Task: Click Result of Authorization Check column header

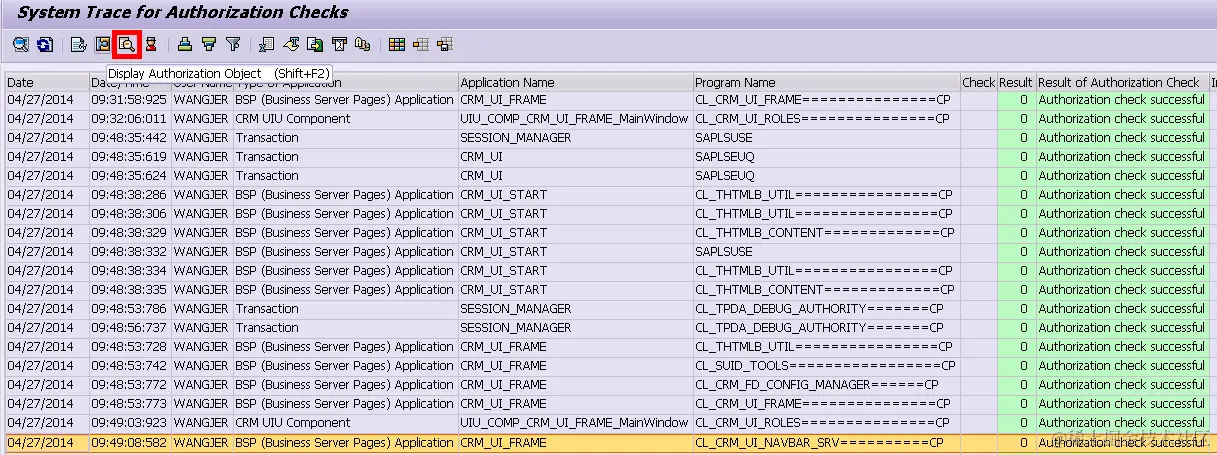Action: 1122,82
